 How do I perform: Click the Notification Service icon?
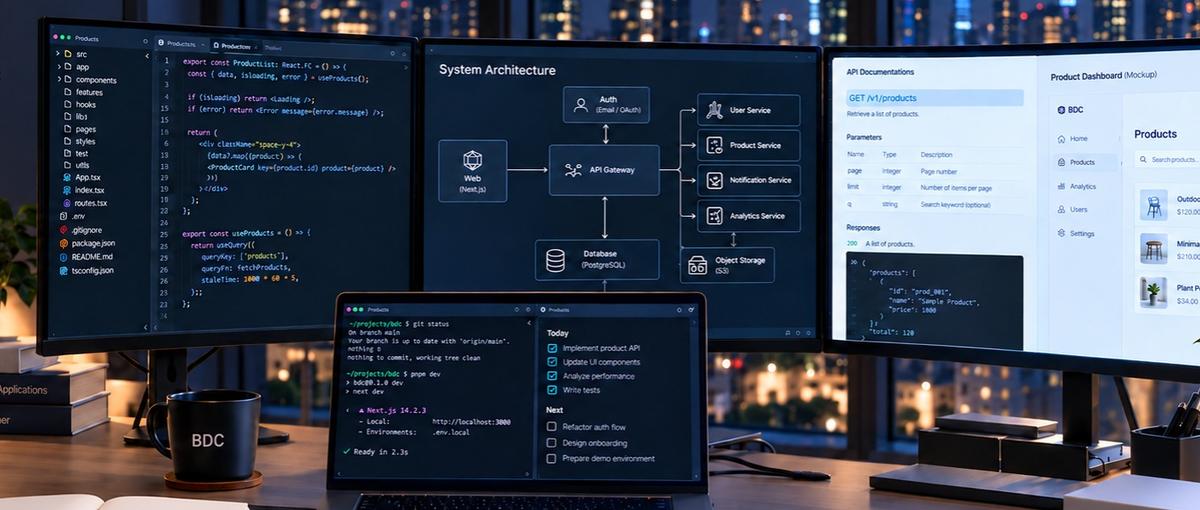click(715, 180)
